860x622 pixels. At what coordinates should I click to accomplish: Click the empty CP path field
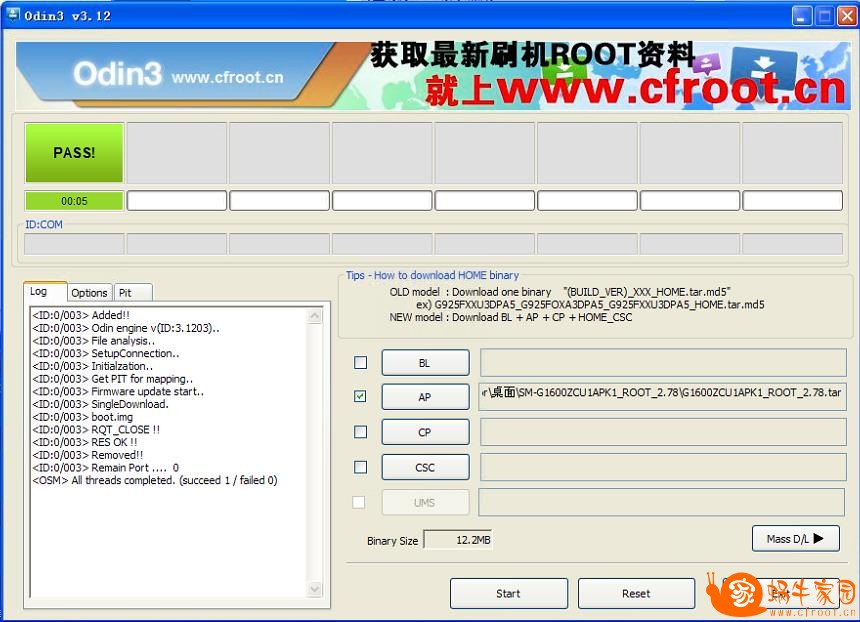coord(663,432)
